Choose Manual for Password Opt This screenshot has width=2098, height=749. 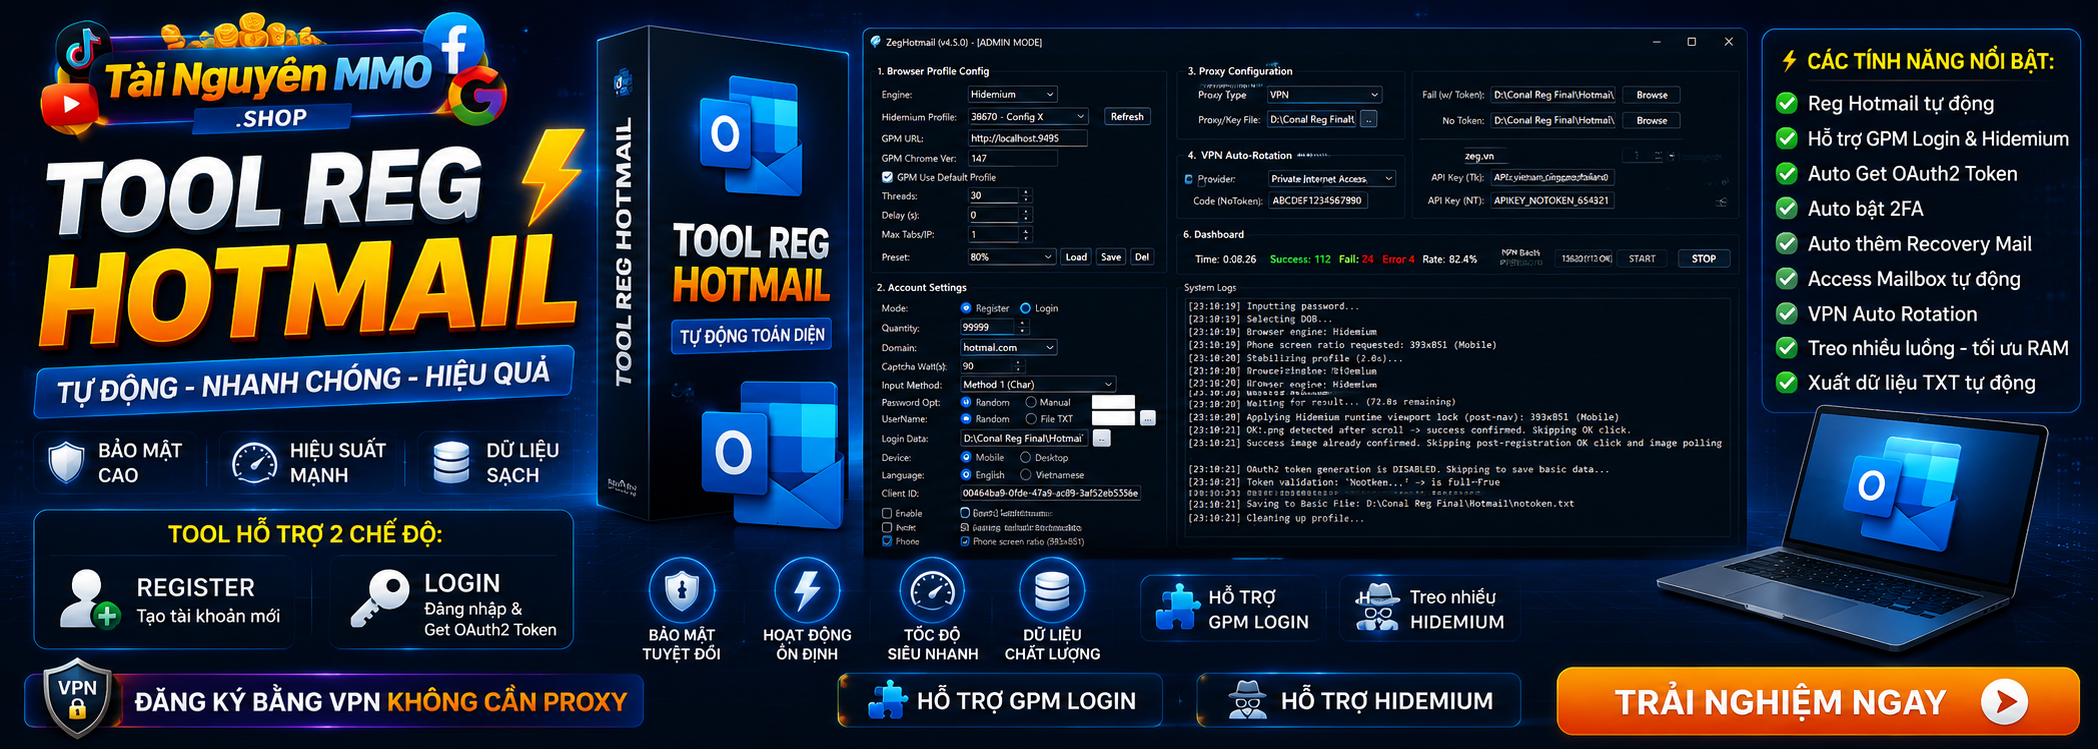(1031, 402)
